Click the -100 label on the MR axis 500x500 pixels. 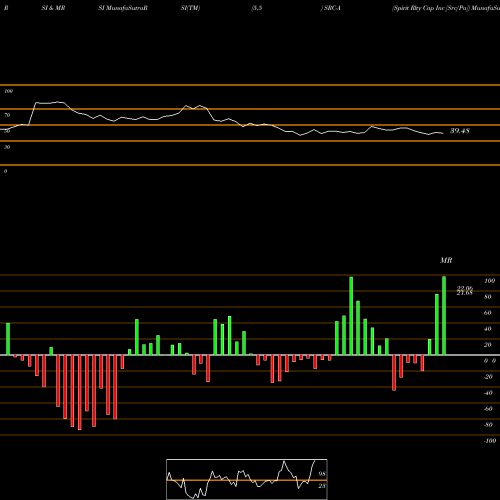(x=490, y=441)
